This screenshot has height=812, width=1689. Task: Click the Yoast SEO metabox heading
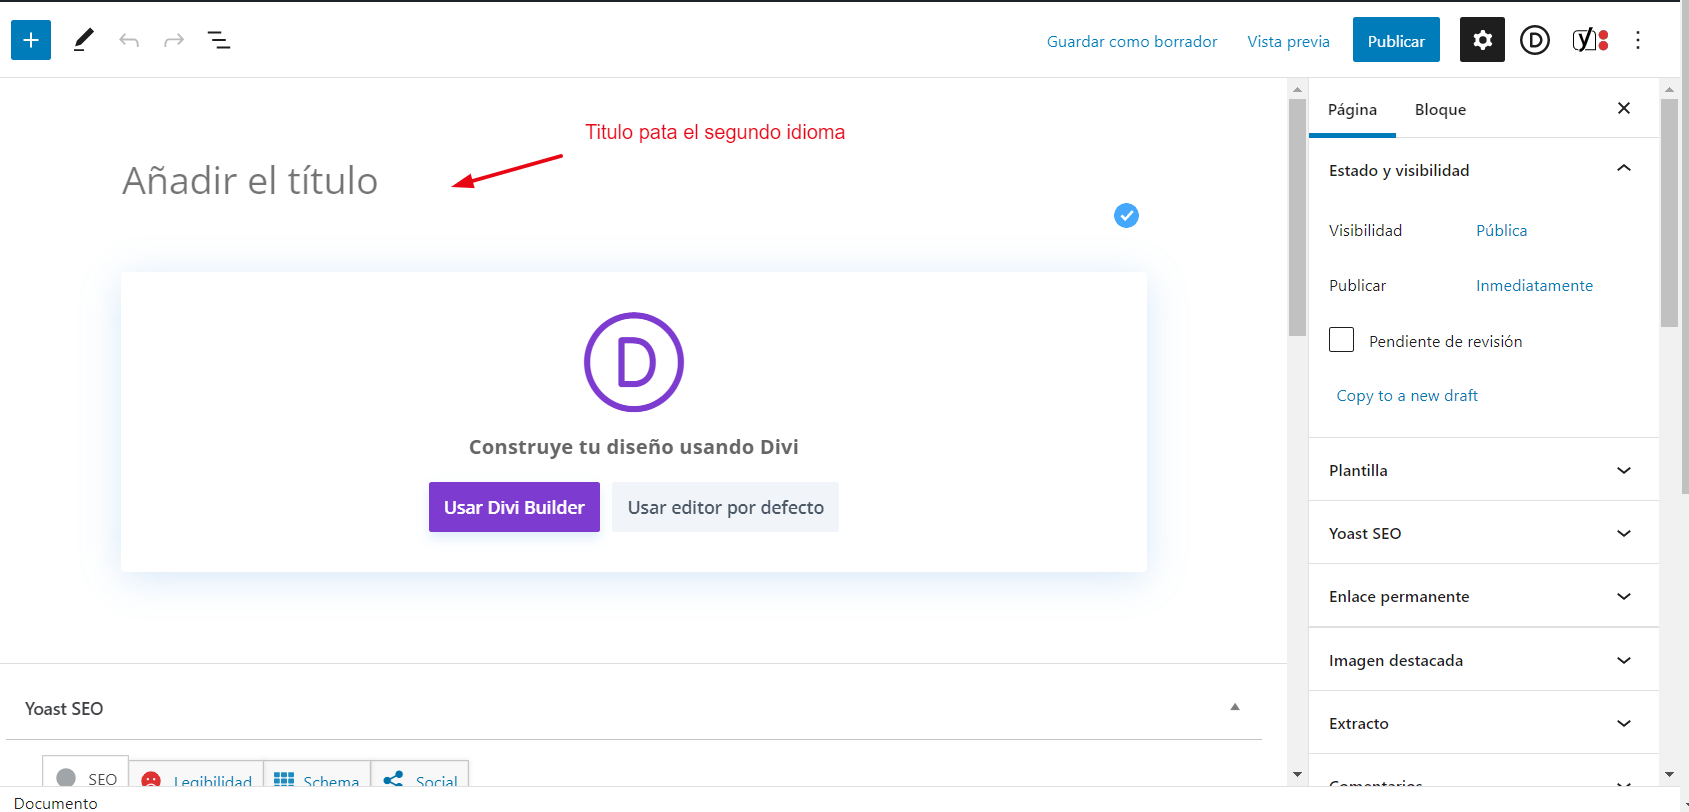pyautogui.click(x=64, y=708)
